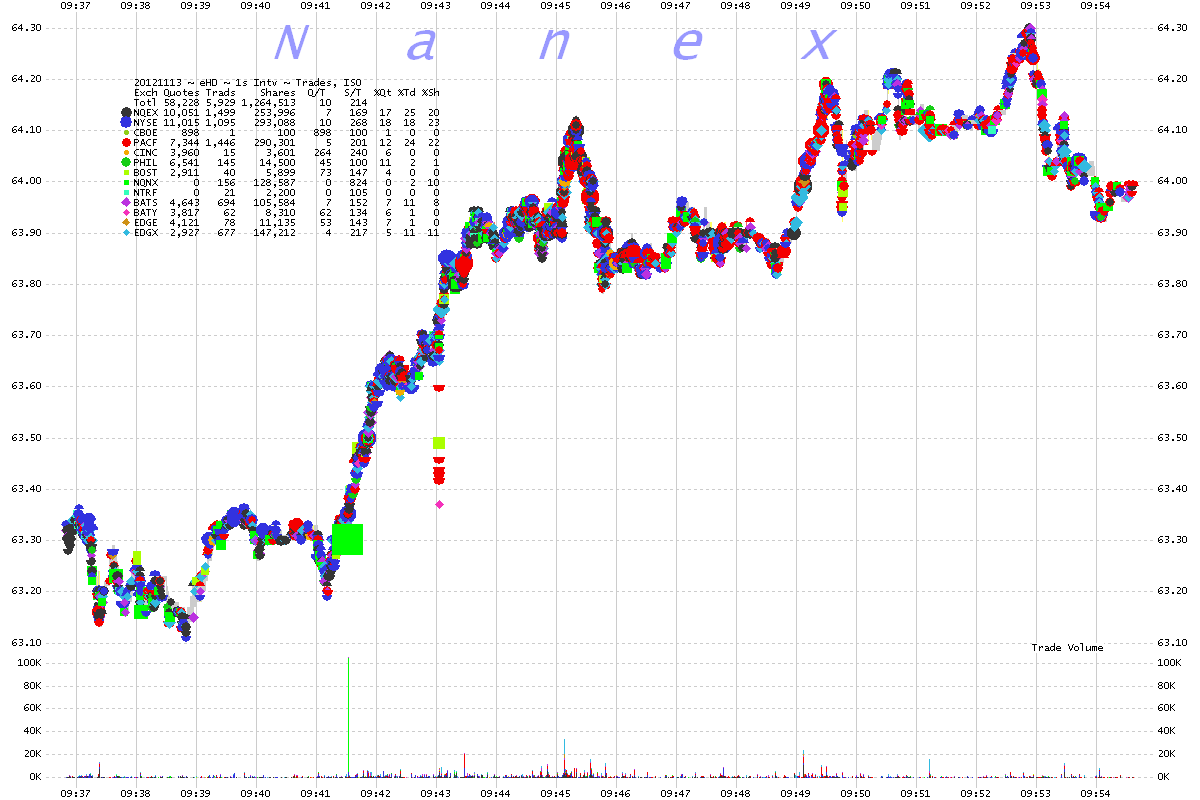The height and width of the screenshot is (800, 1200).
Task: Click '64.30' on the left price axis
Action: pos(25,27)
